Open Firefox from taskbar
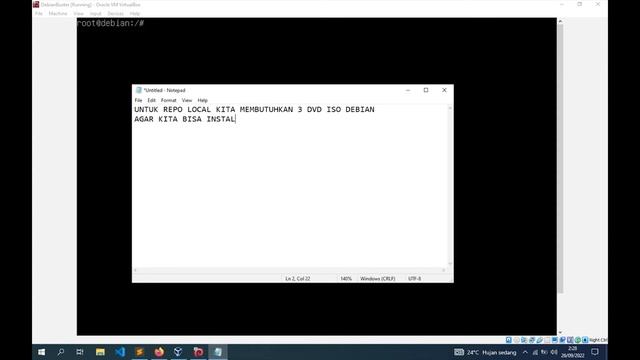 [159, 352]
